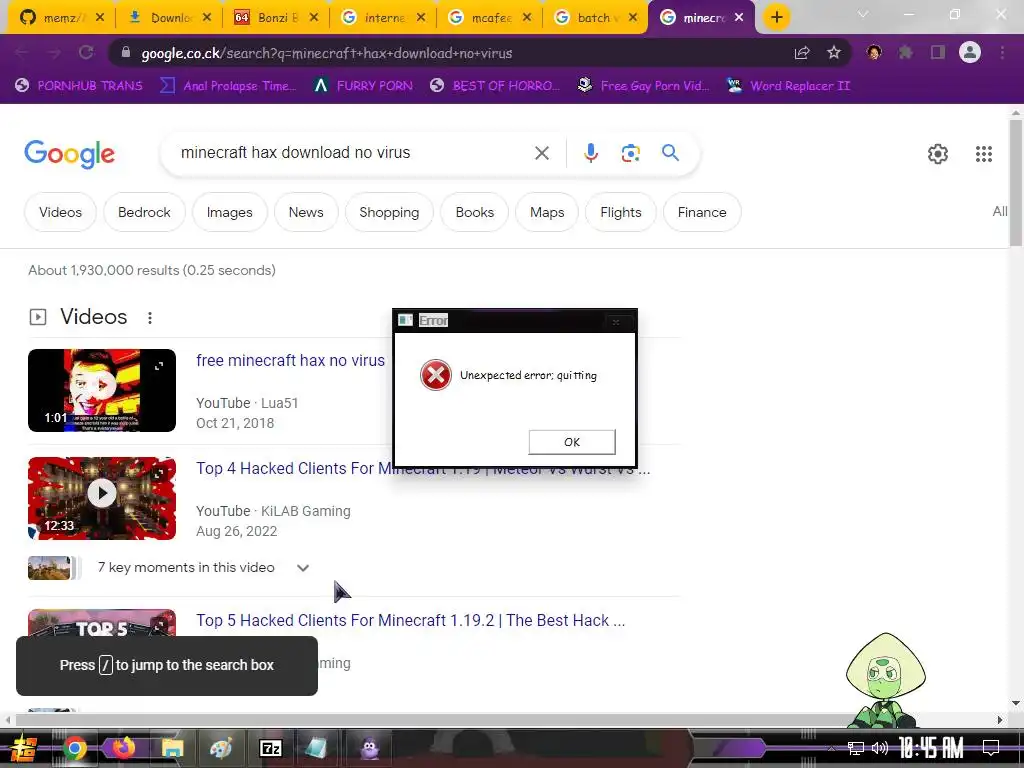
Task: Reload the page in Chrome
Action: tap(86, 53)
